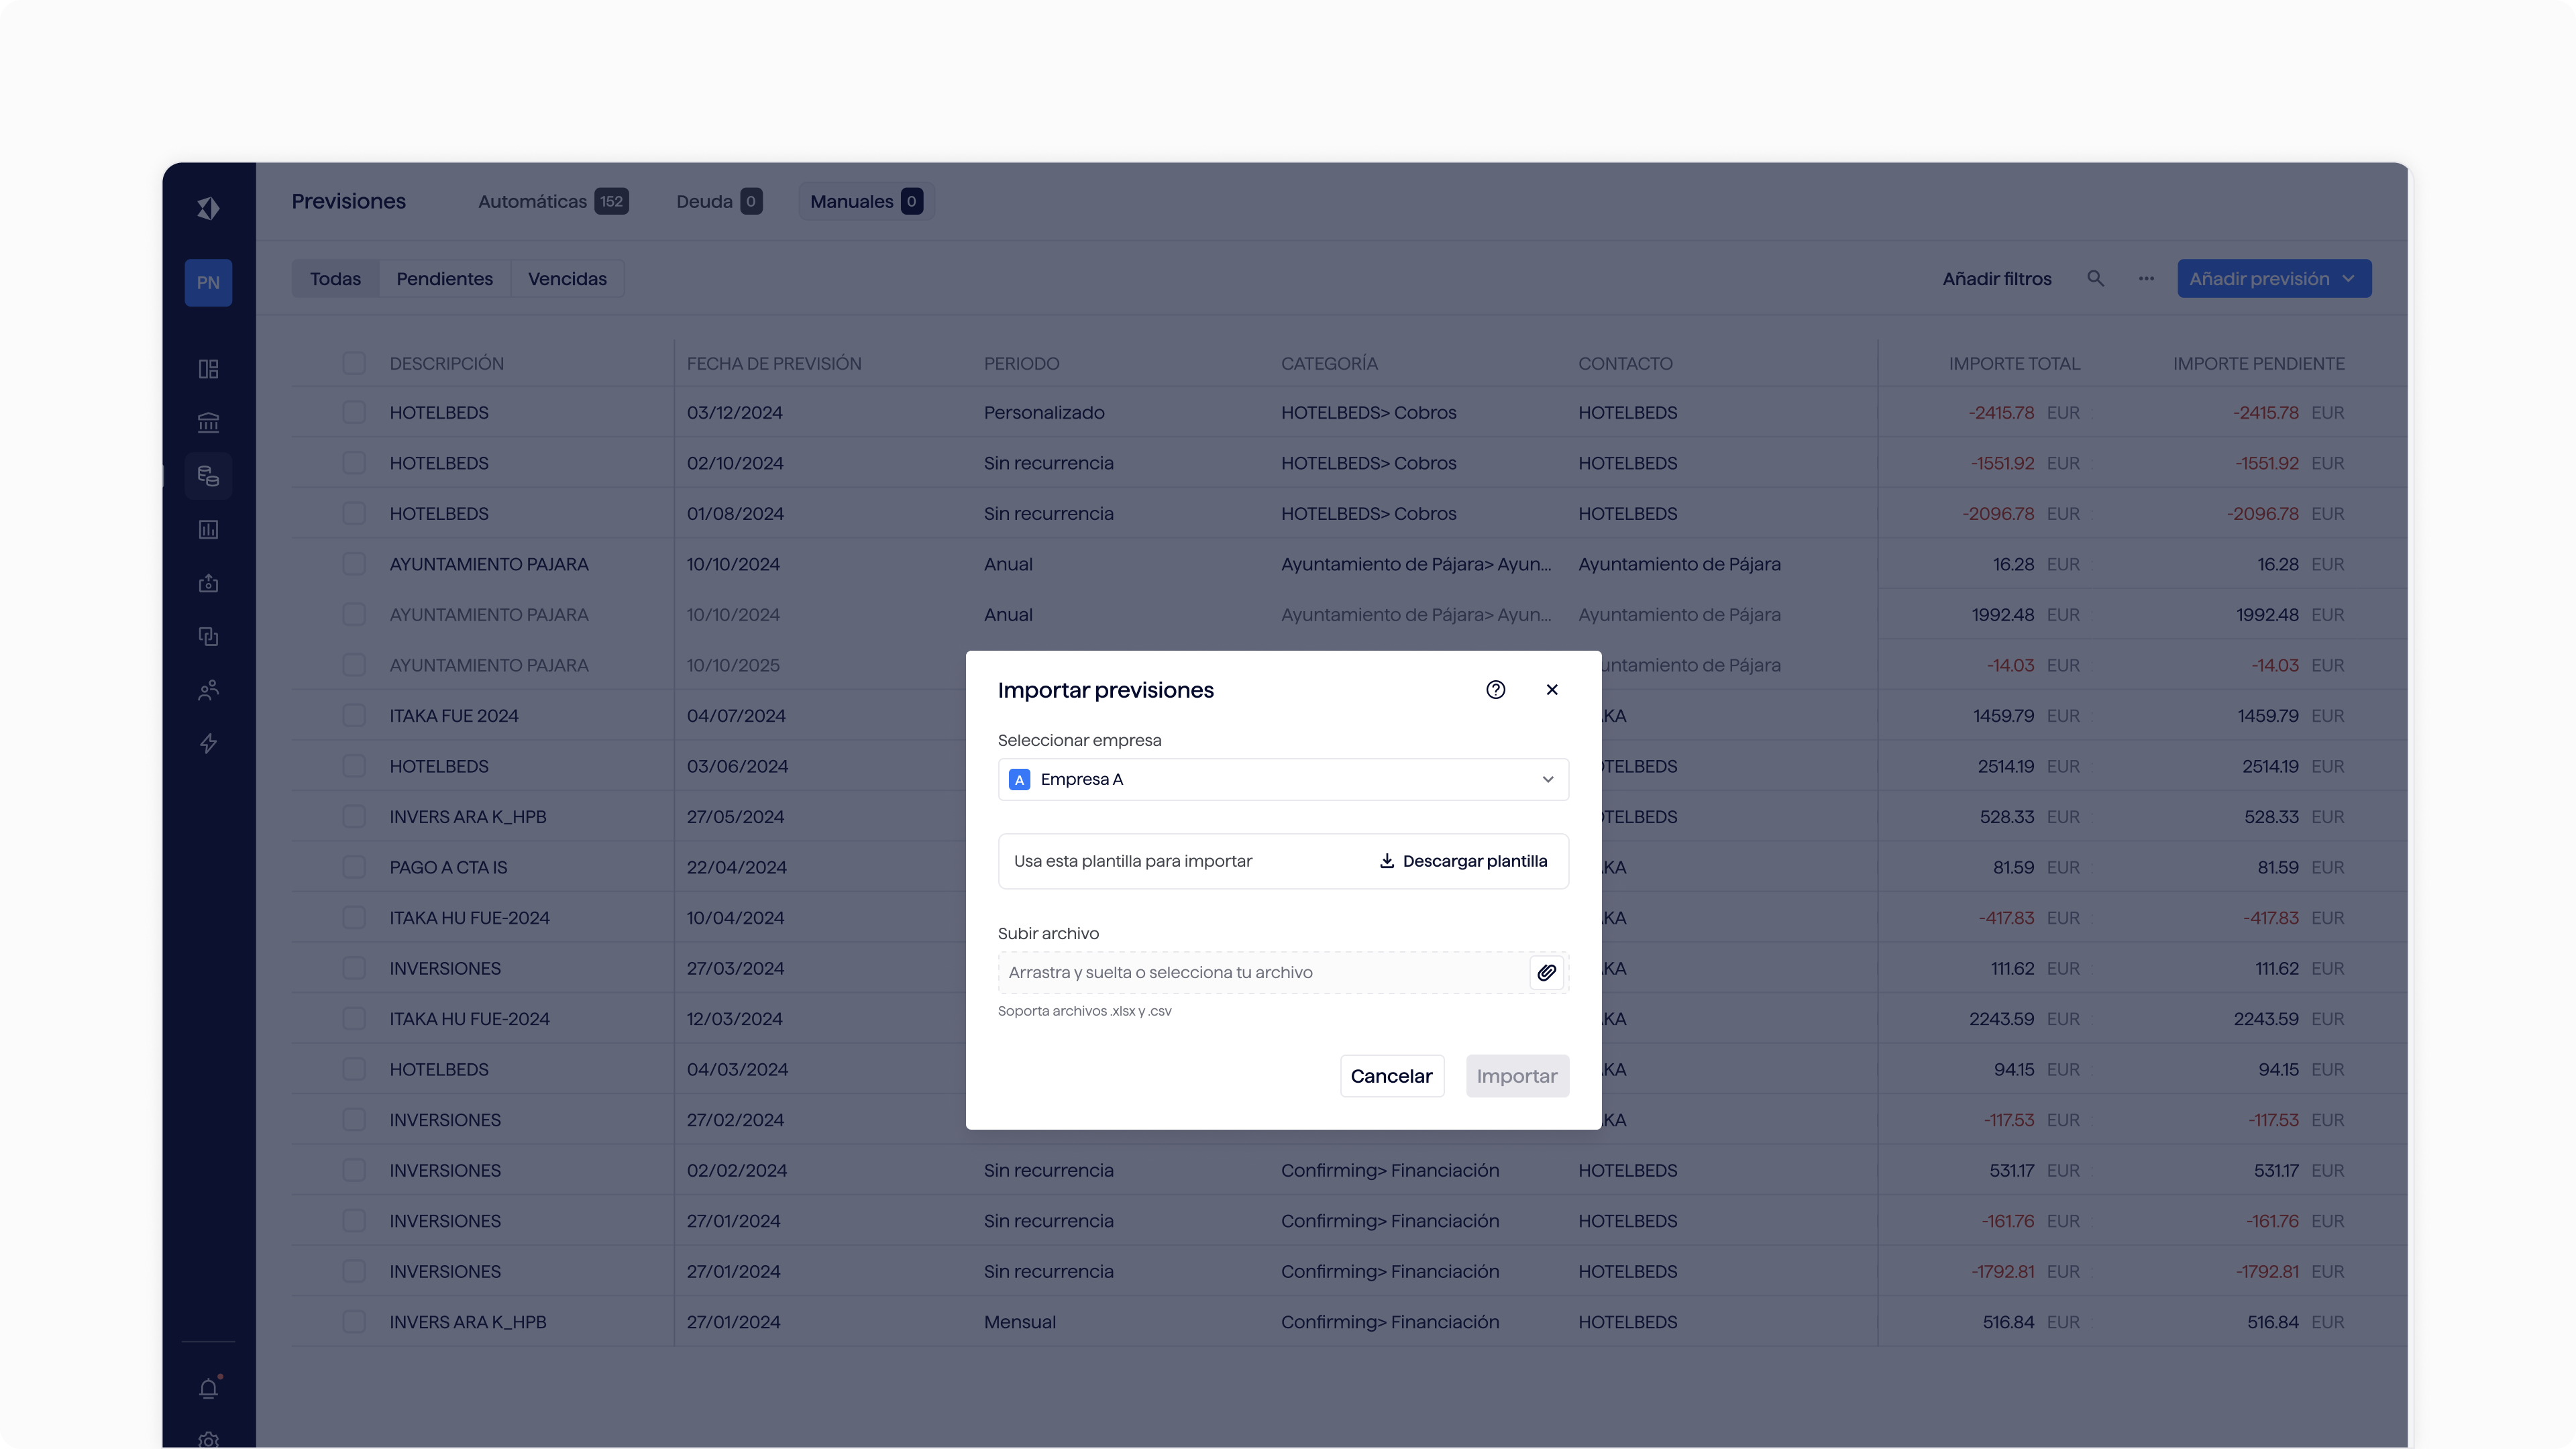Open the documents copy sidebar icon
The image size is (2576, 1449).
(208, 636)
